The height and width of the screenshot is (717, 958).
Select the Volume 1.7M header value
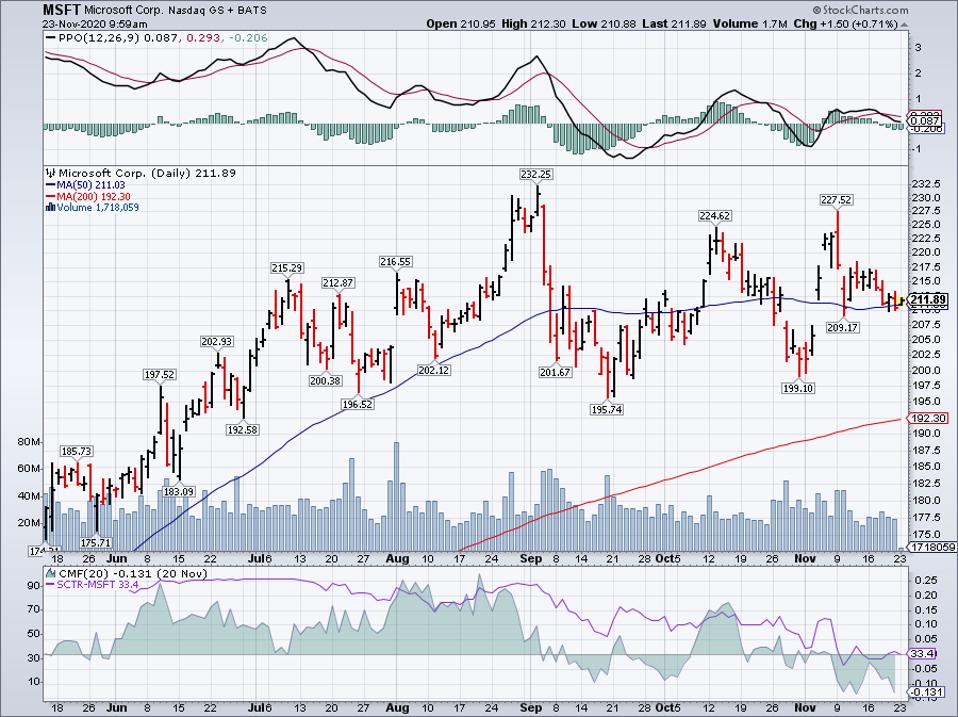pos(749,24)
